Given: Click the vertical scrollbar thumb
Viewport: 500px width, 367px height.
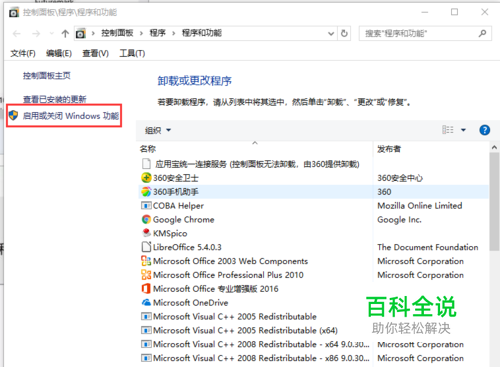Looking at the screenshot, I should (494, 202).
